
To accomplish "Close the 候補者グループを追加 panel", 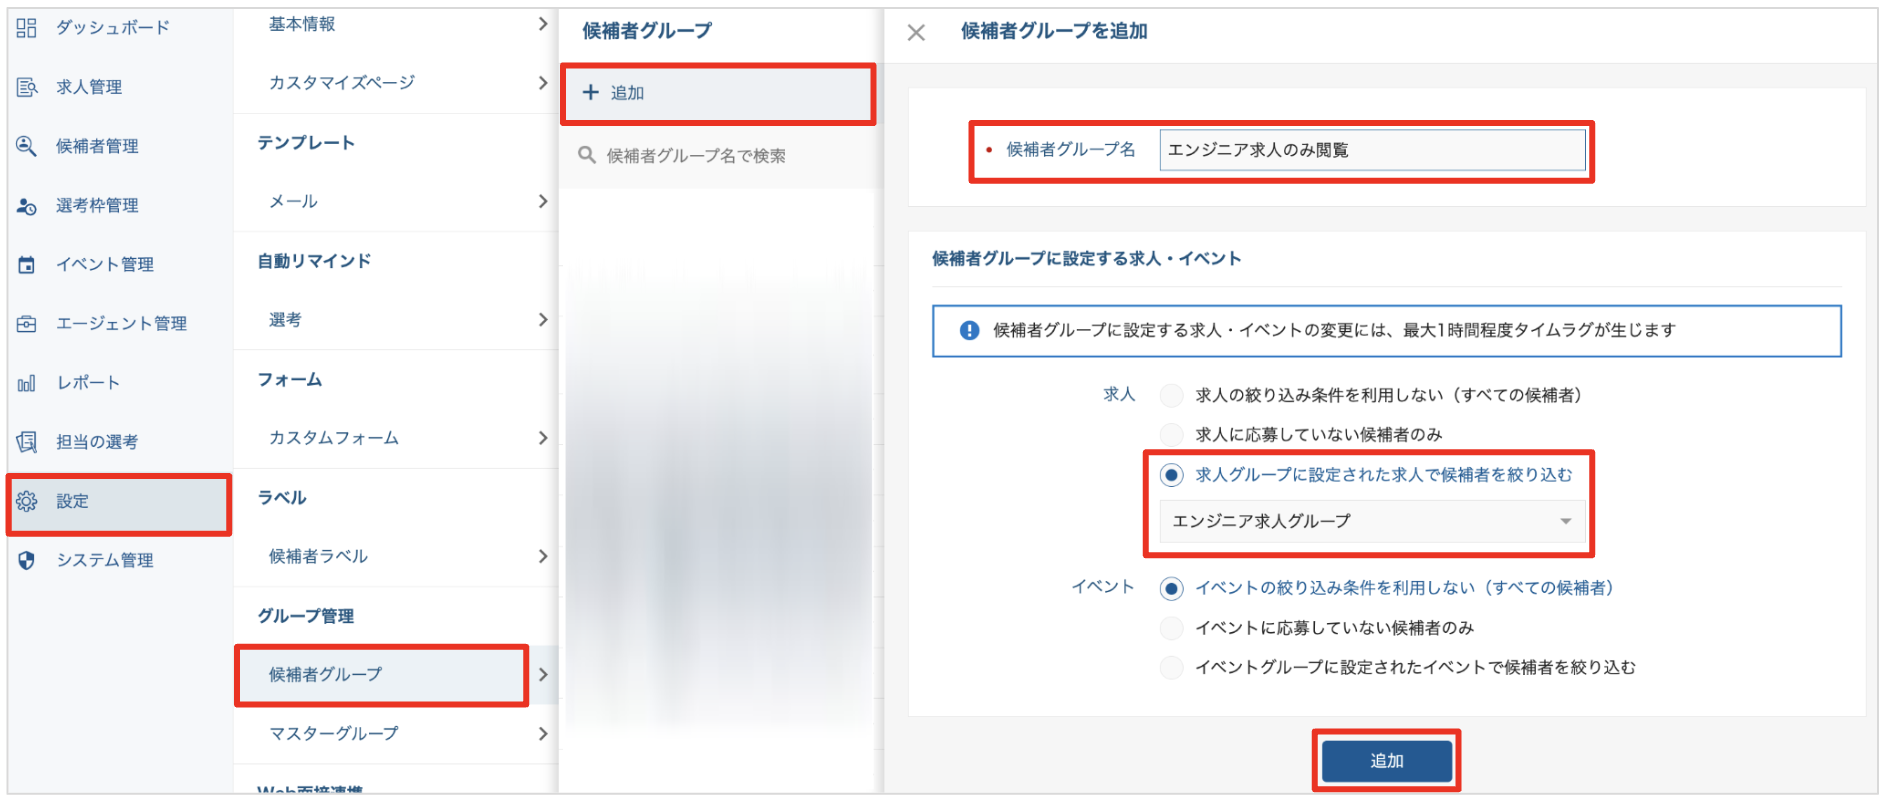I will (x=915, y=33).
